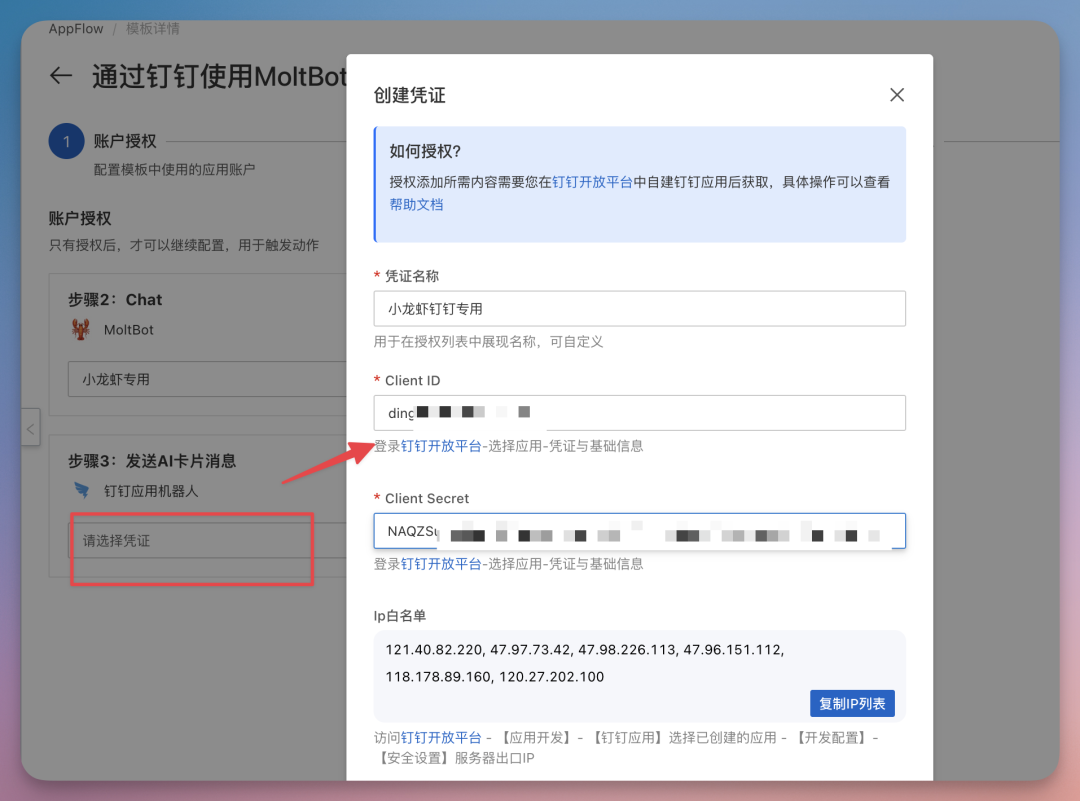This screenshot has width=1080, height=801.
Task: Click the step 1 账户授权 numbered circle
Action: tap(65, 141)
